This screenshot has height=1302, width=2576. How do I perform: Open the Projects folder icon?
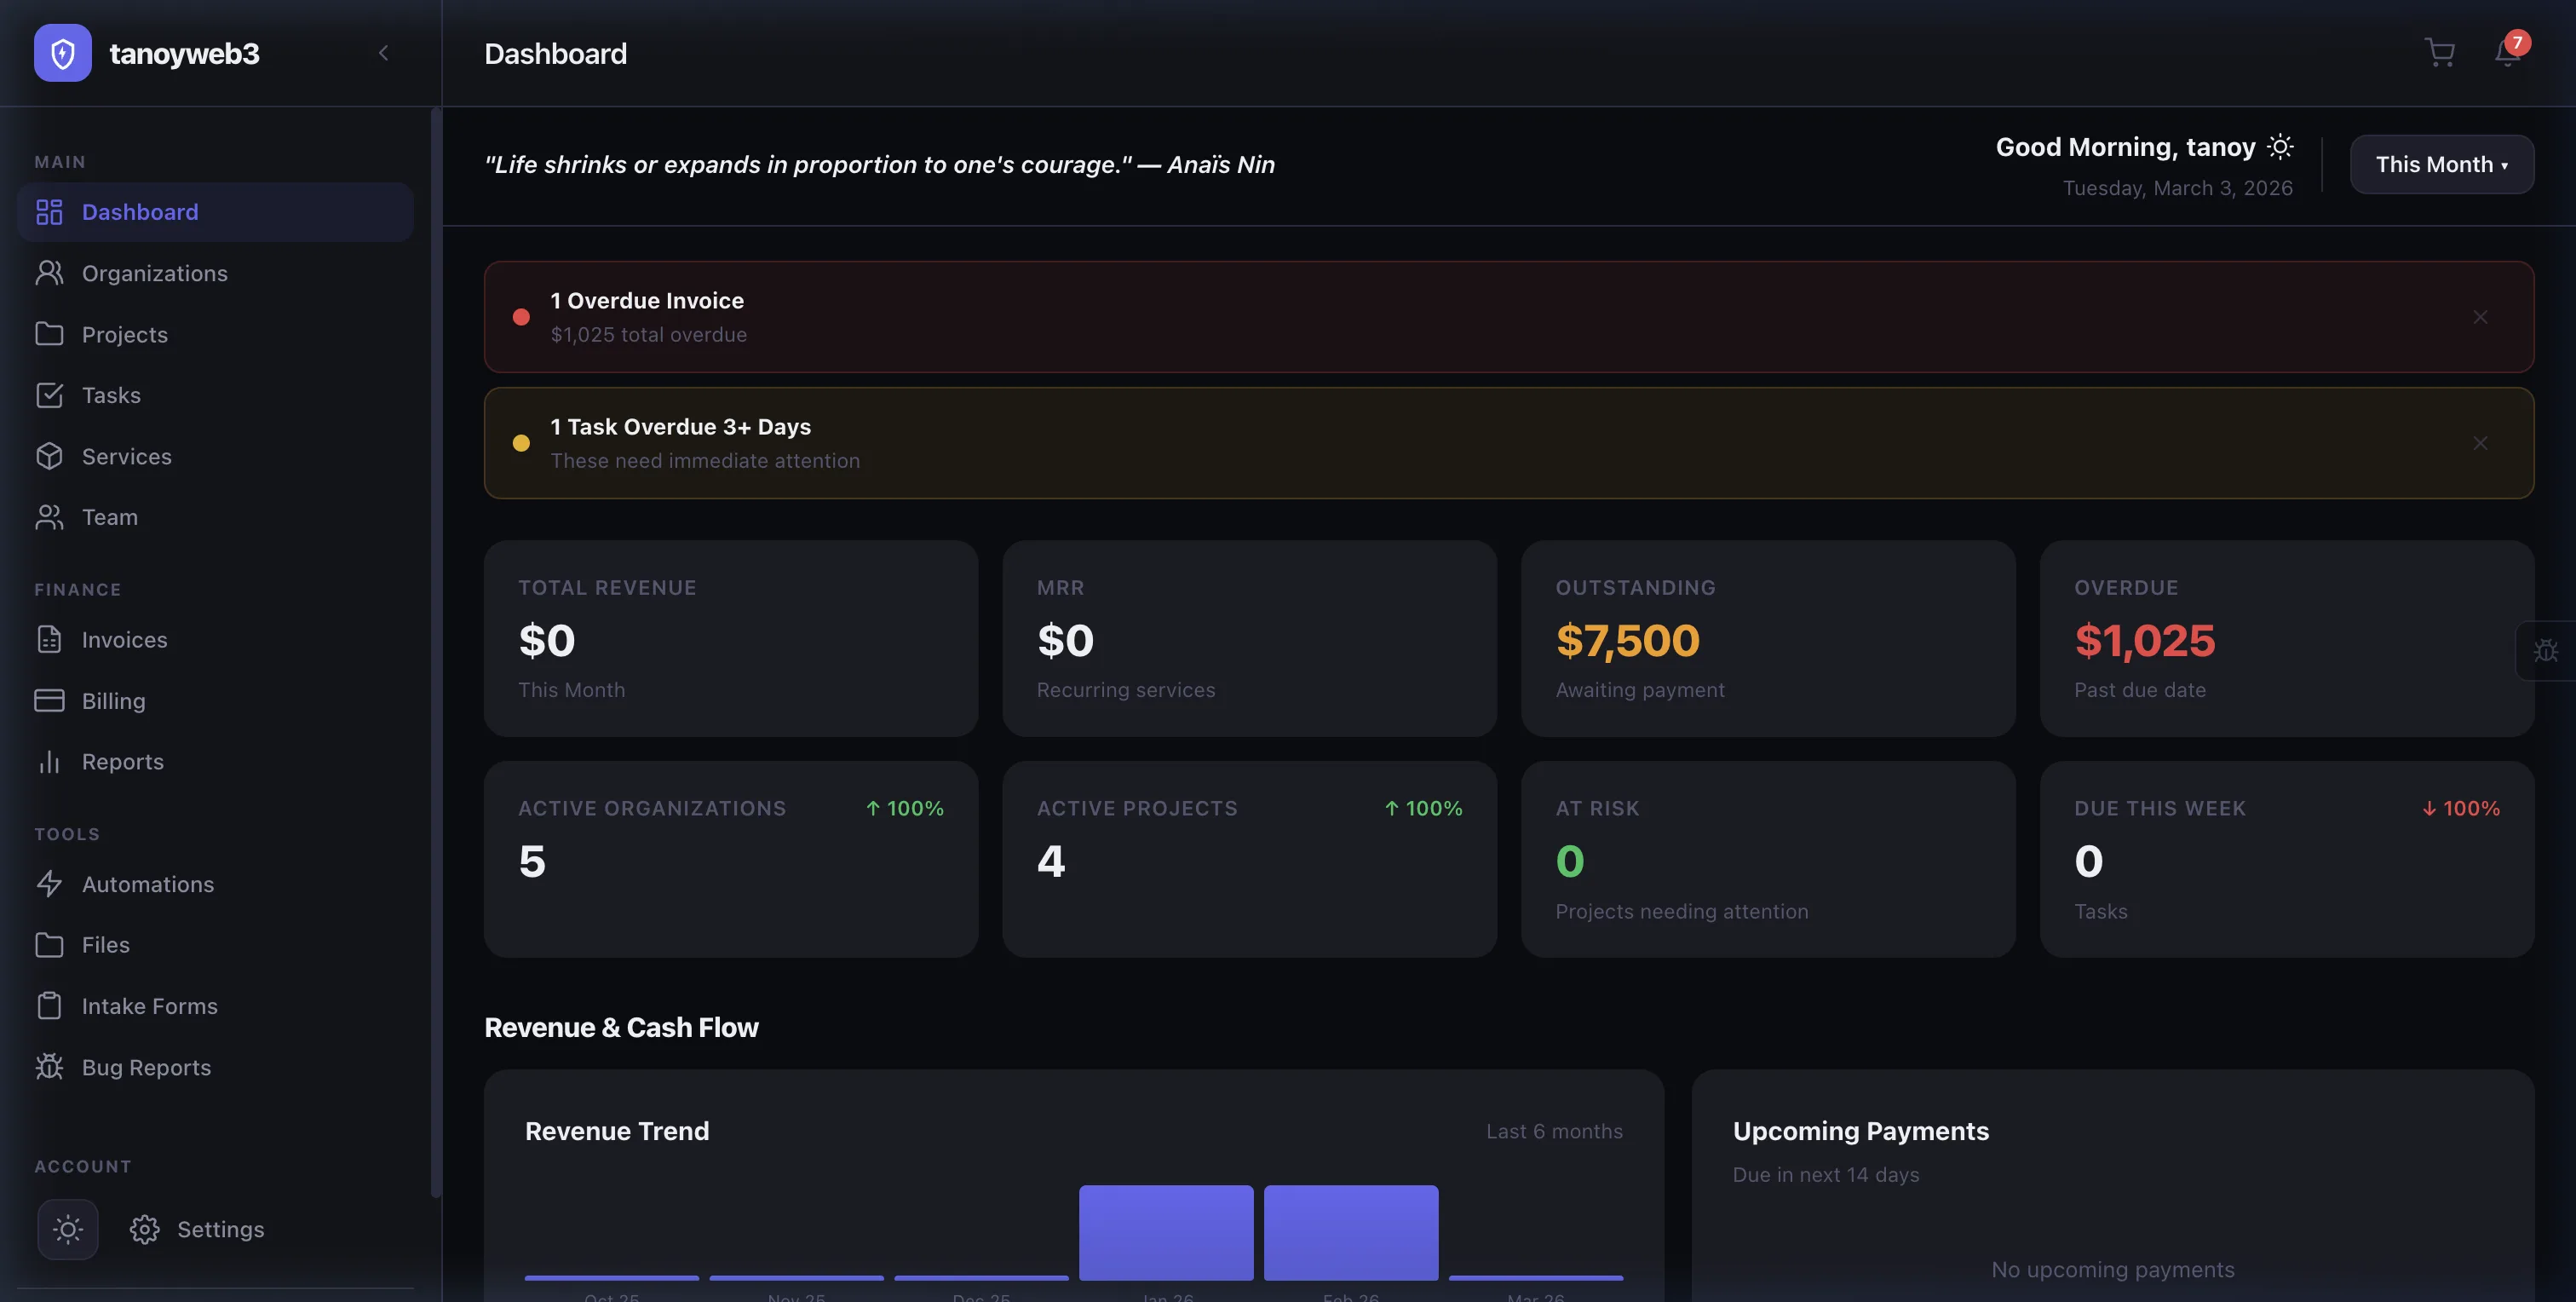(50, 334)
